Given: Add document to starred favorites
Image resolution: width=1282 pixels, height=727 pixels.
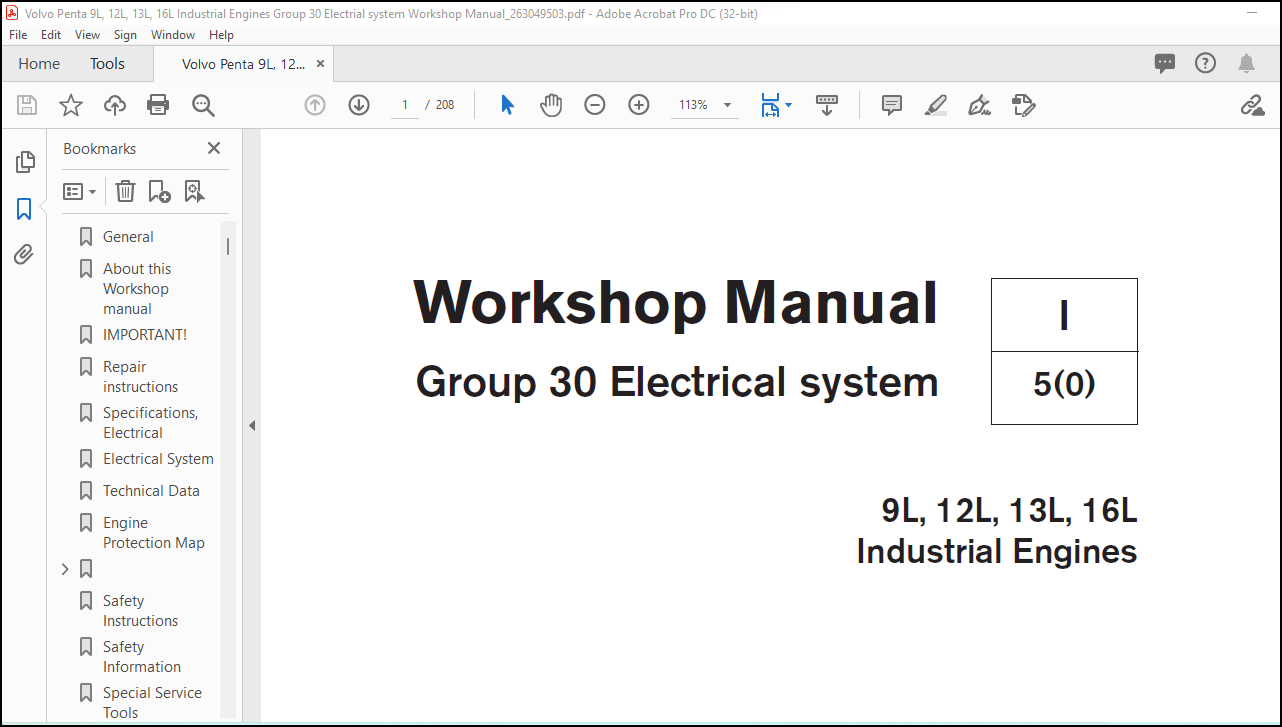Looking at the screenshot, I should coord(71,105).
